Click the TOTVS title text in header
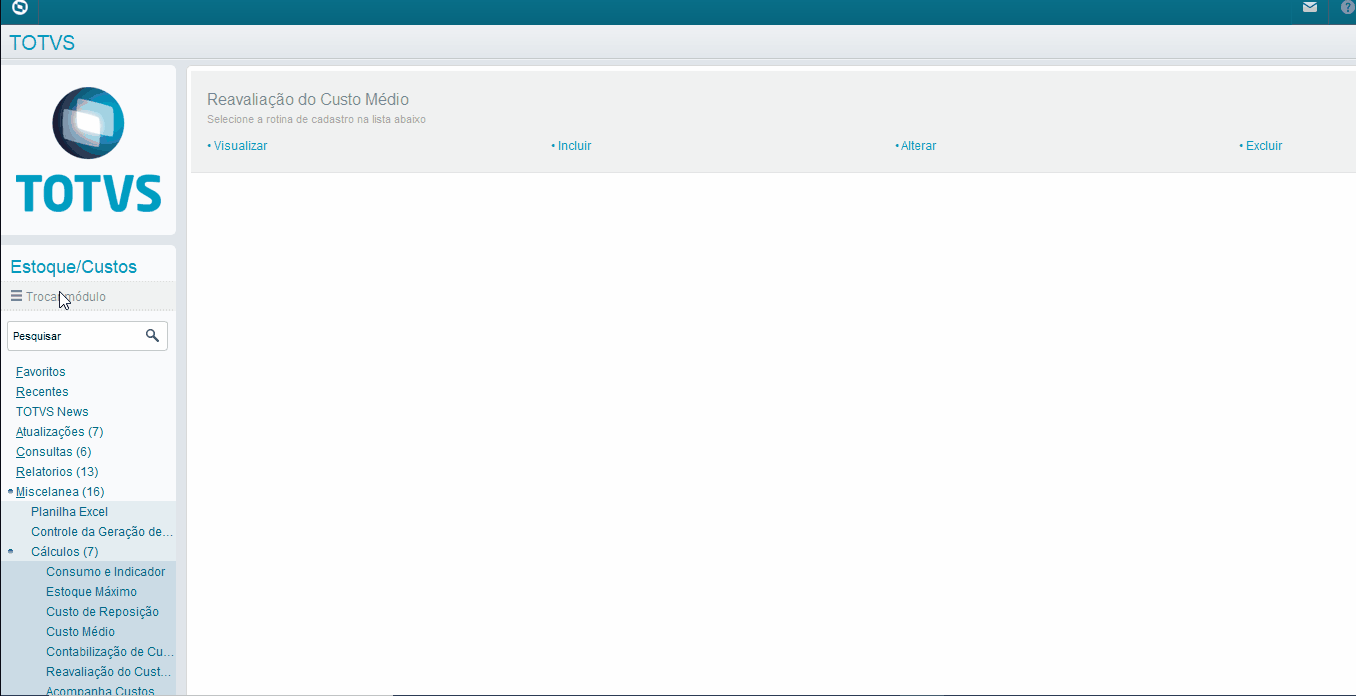 [42, 43]
